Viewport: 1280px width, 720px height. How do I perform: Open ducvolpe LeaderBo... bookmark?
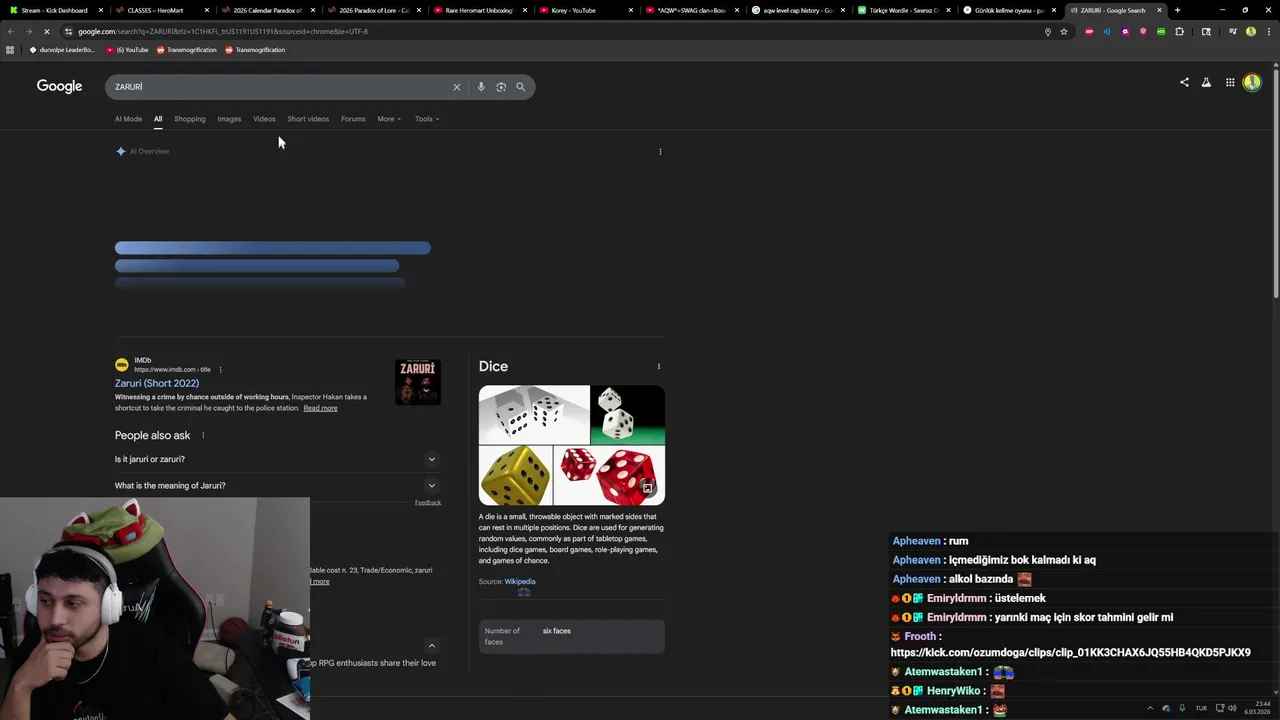tap(62, 50)
